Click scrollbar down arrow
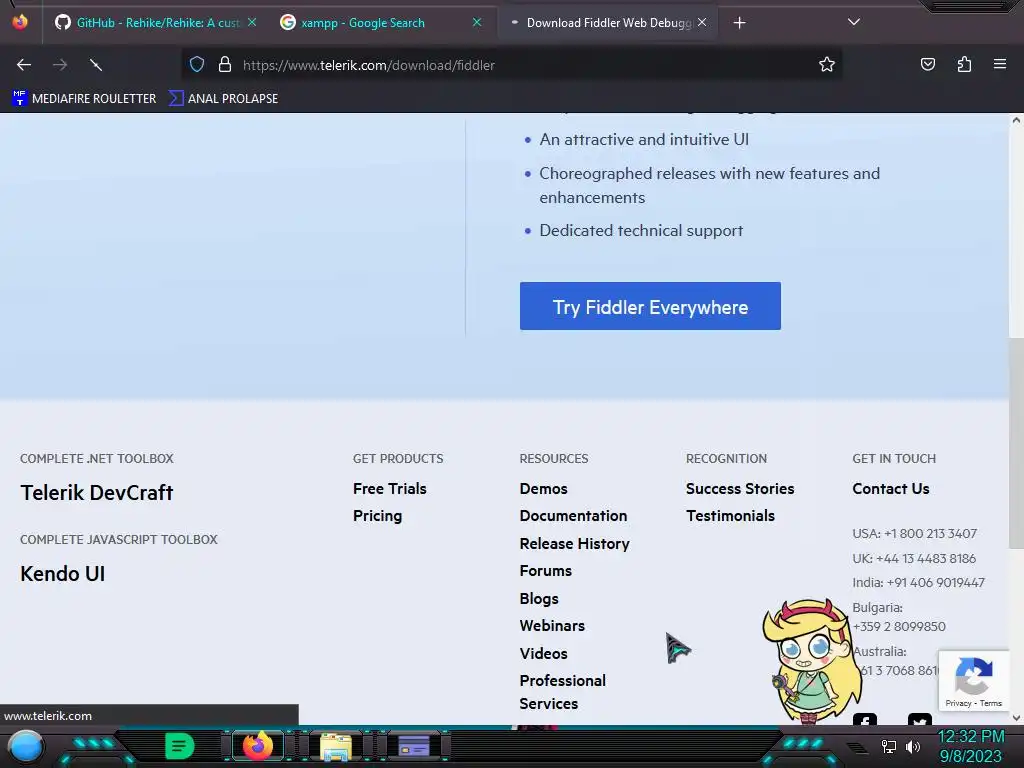Image resolution: width=1024 pixels, height=768 pixels. click(1016, 718)
